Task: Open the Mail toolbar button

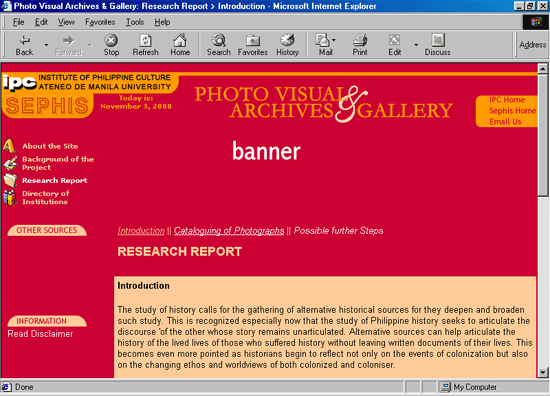Action: 323,45
